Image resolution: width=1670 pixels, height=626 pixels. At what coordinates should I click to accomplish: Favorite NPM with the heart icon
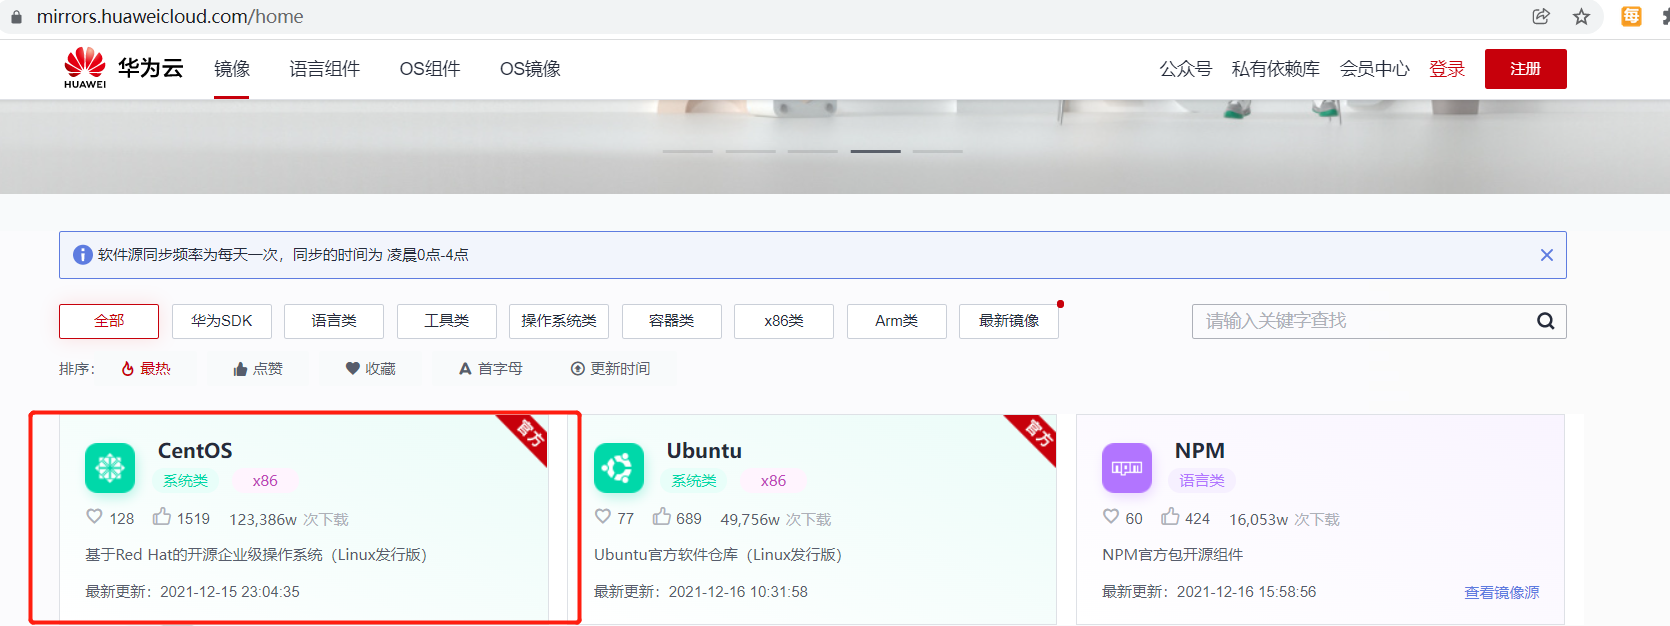pos(1111,517)
